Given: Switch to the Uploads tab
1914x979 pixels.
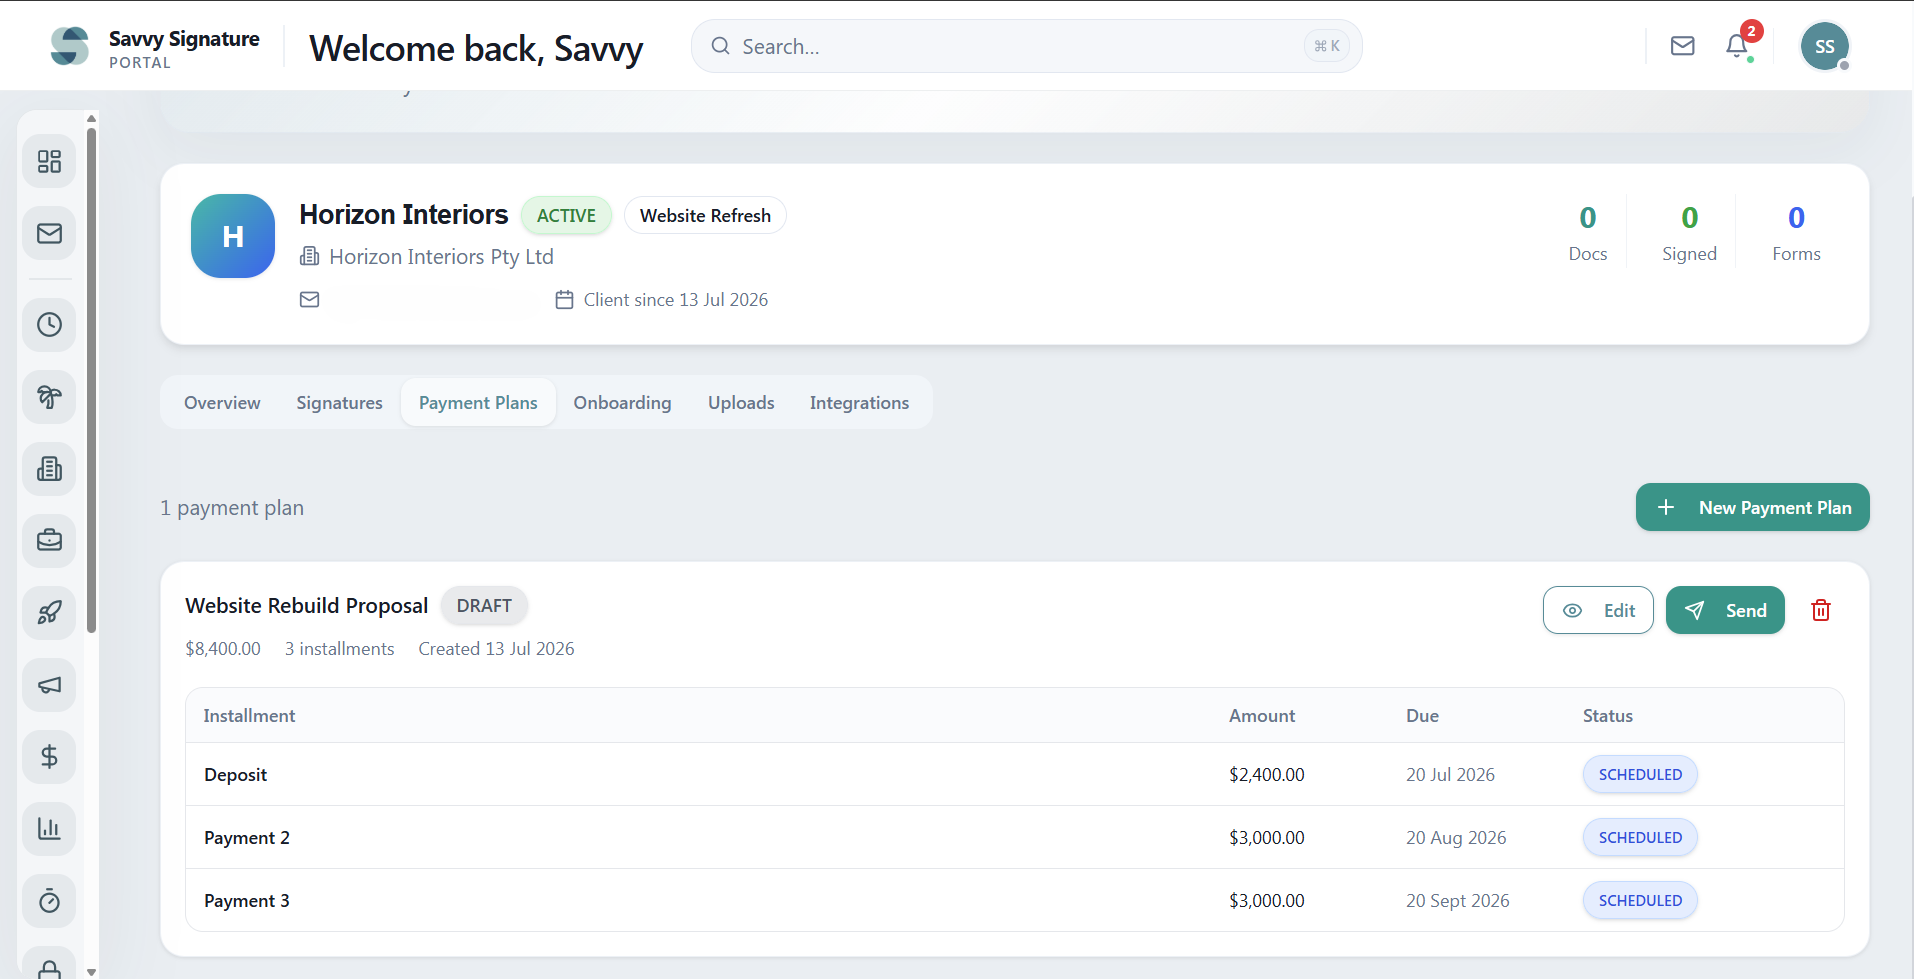Looking at the screenshot, I should 741,403.
